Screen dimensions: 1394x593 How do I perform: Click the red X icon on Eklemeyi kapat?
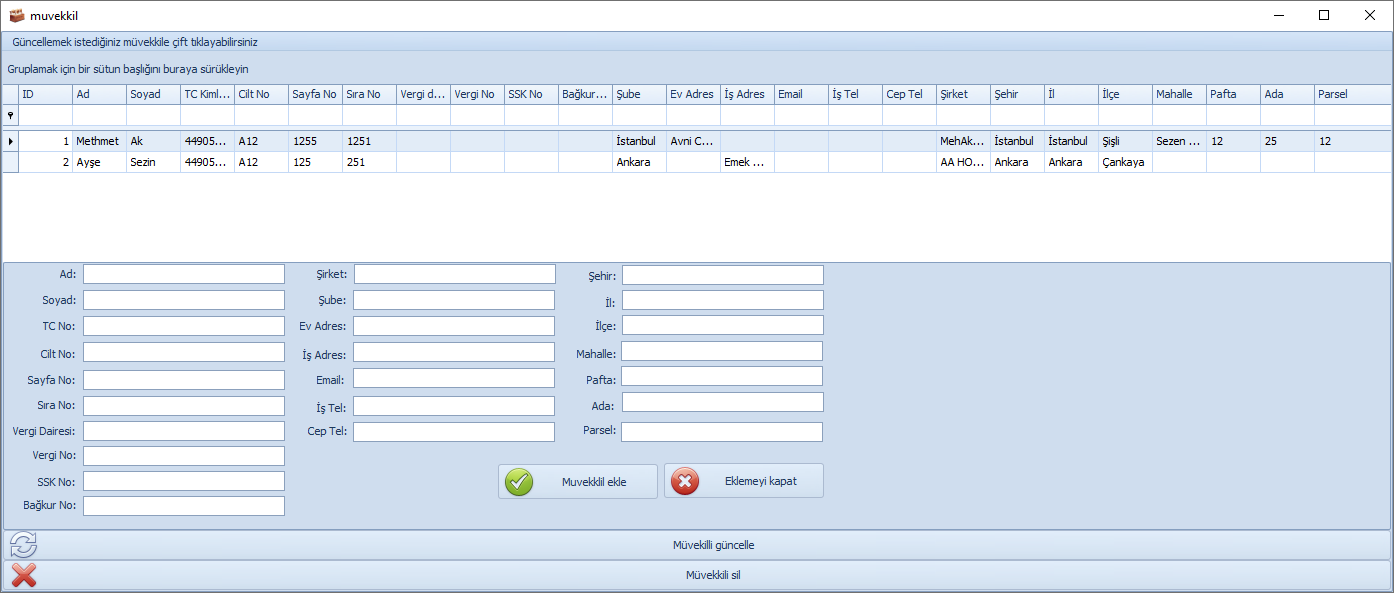click(685, 482)
